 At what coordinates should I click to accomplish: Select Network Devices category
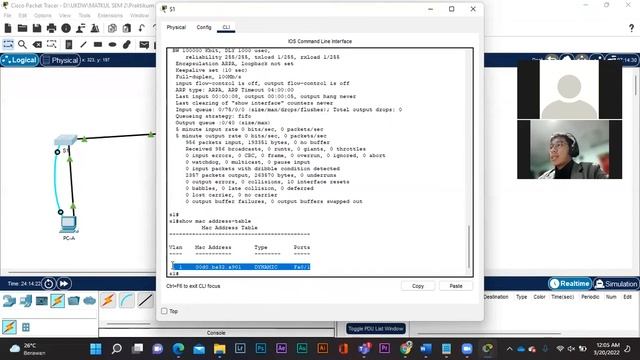tap(9, 301)
